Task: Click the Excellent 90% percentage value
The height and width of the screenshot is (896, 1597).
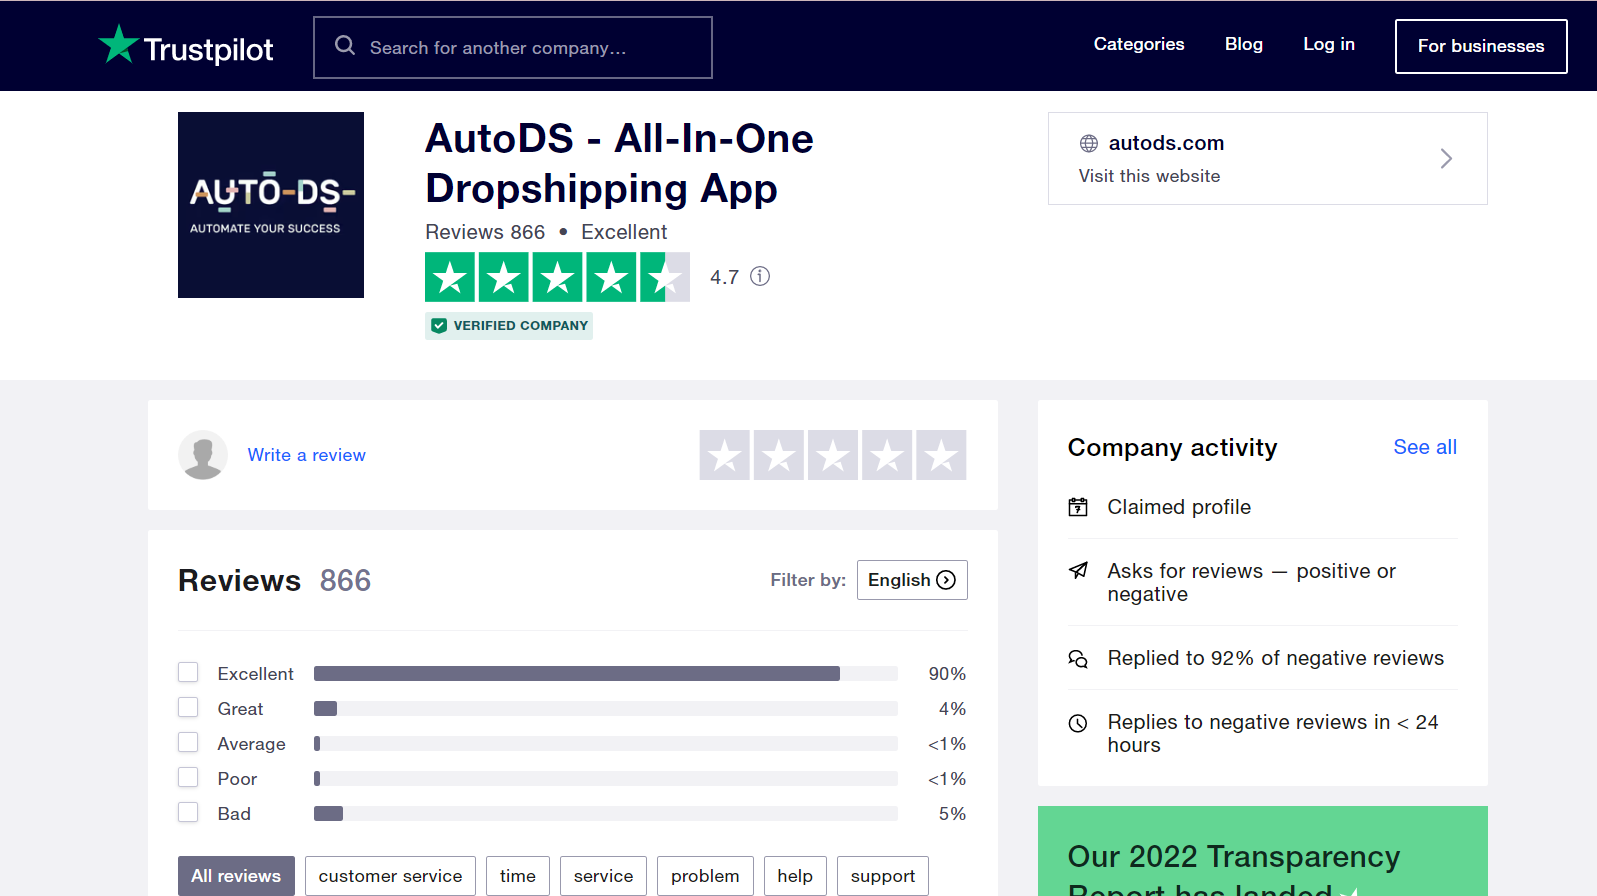Action: pos(947,674)
